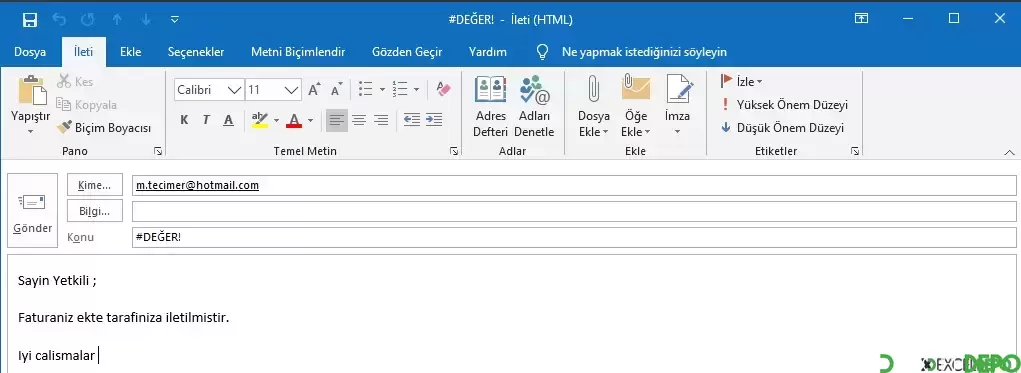This screenshot has height=373, width=1021.
Task: Open font color dropdown arrow
Action: pyautogui.click(x=311, y=120)
